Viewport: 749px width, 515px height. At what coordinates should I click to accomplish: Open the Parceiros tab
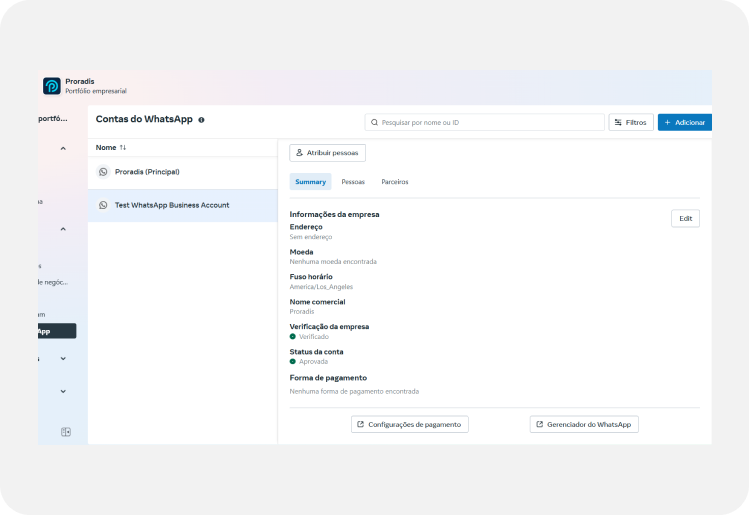coord(394,182)
